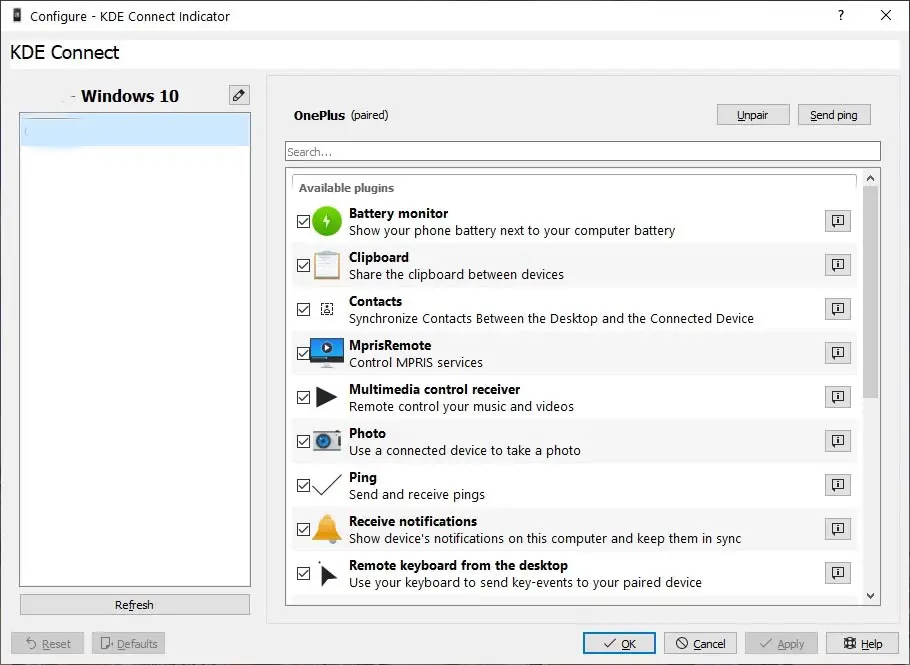Click the Contacts plugin icon

(327, 309)
